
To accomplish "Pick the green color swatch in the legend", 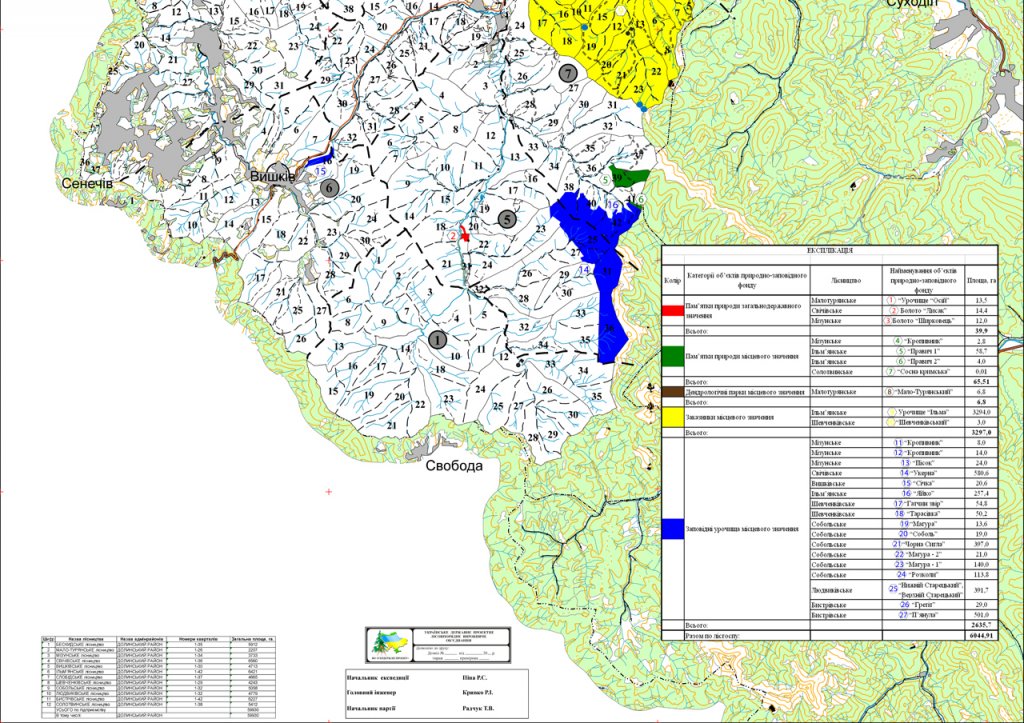I will coord(673,356).
